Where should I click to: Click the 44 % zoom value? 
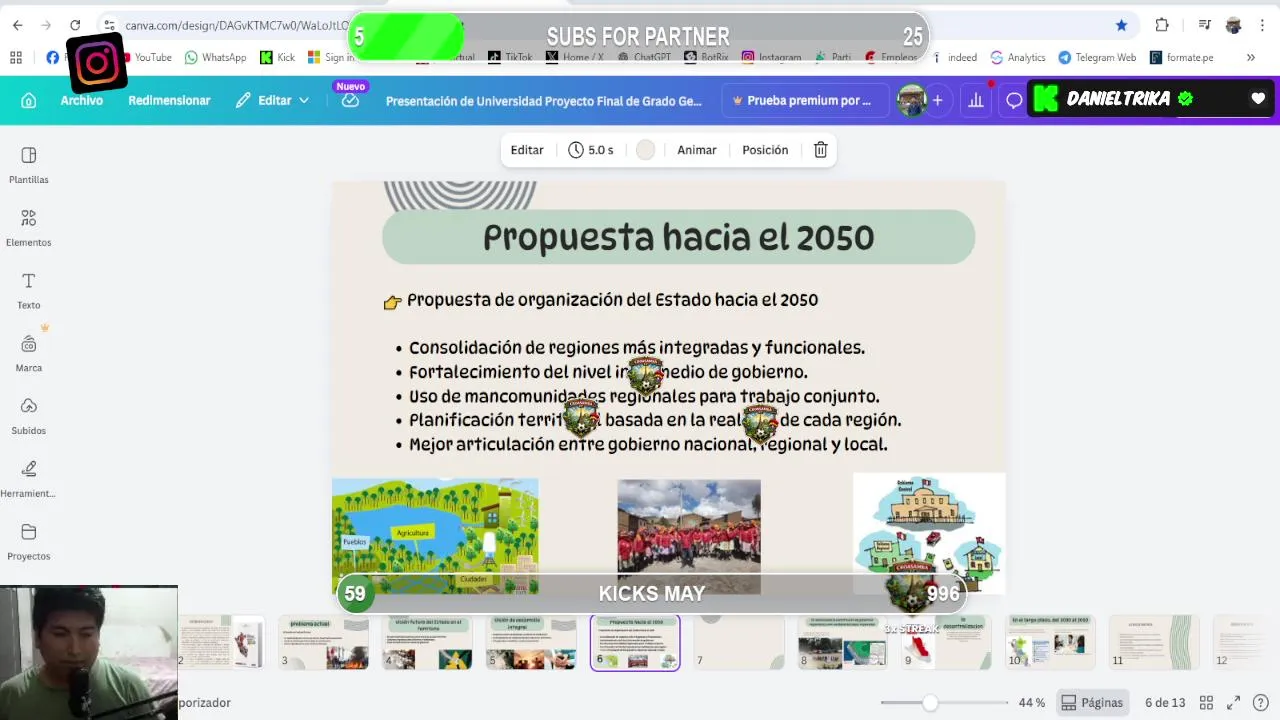coord(1032,703)
